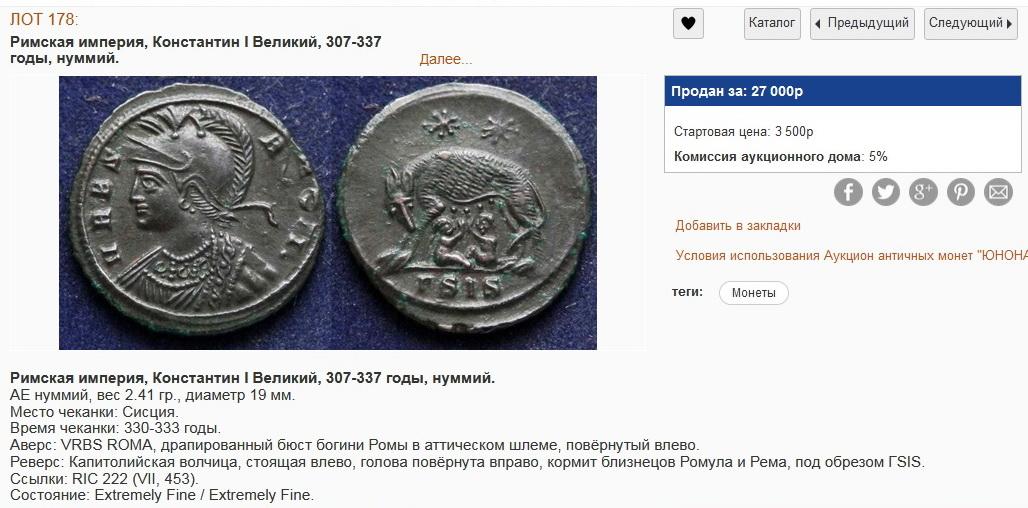
Task: Open the Каталог button
Action: point(772,24)
